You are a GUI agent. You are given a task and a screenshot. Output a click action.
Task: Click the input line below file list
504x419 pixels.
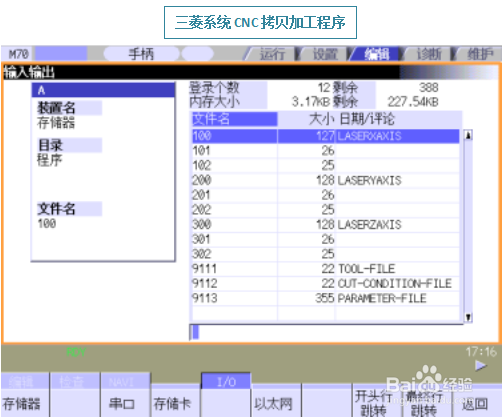[326, 332]
